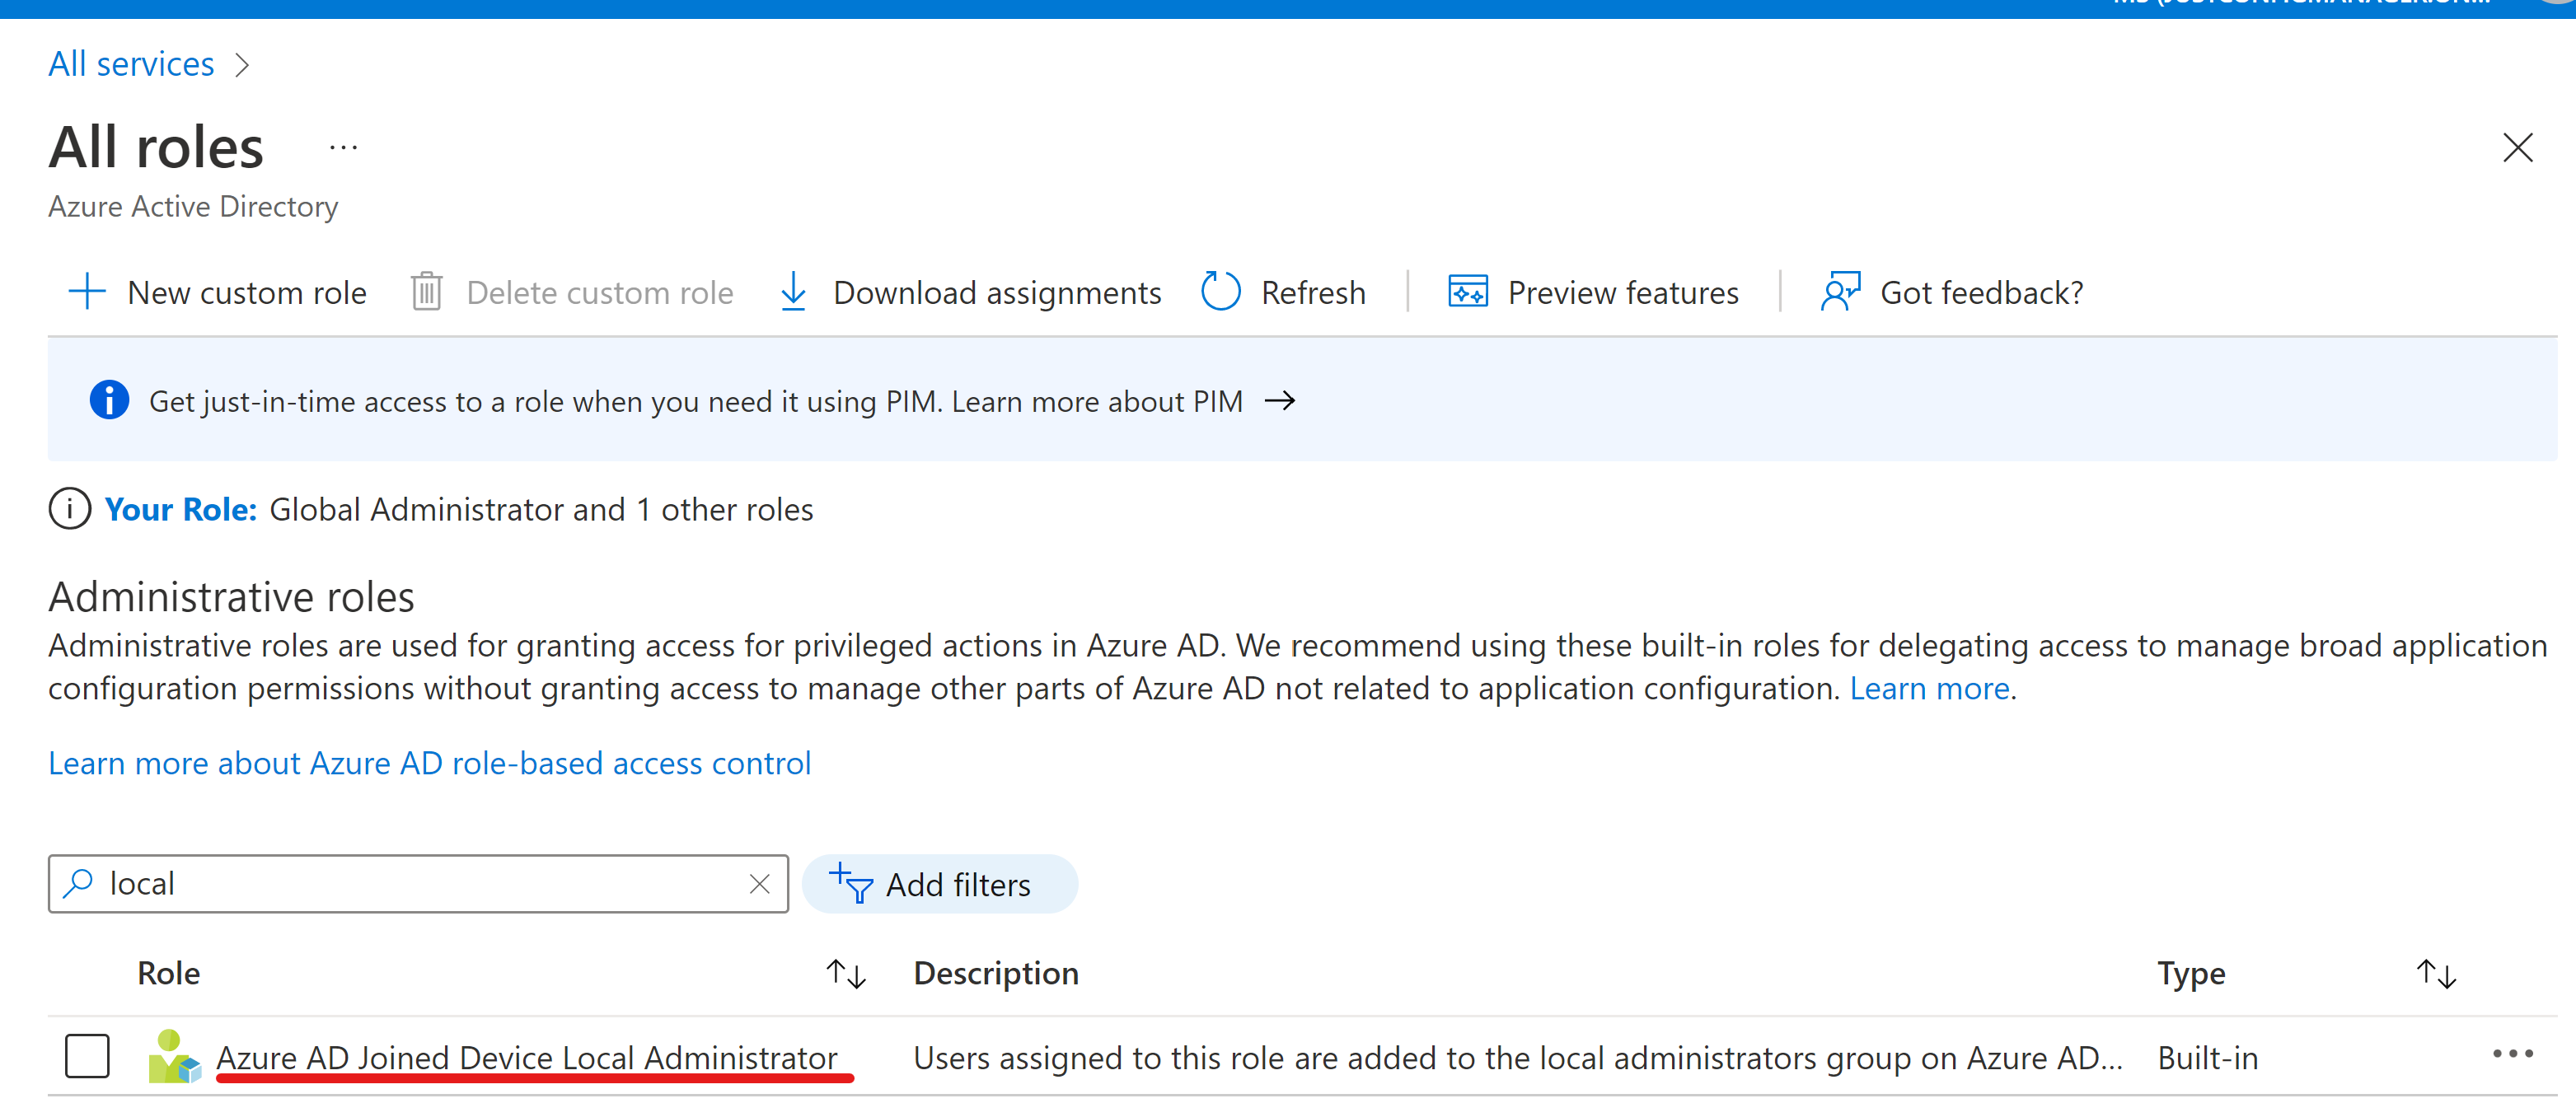The height and width of the screenshot is (1117, 2576).
Task: Follow the Learn more about PIM arrow
Action: pos(1279,401)
